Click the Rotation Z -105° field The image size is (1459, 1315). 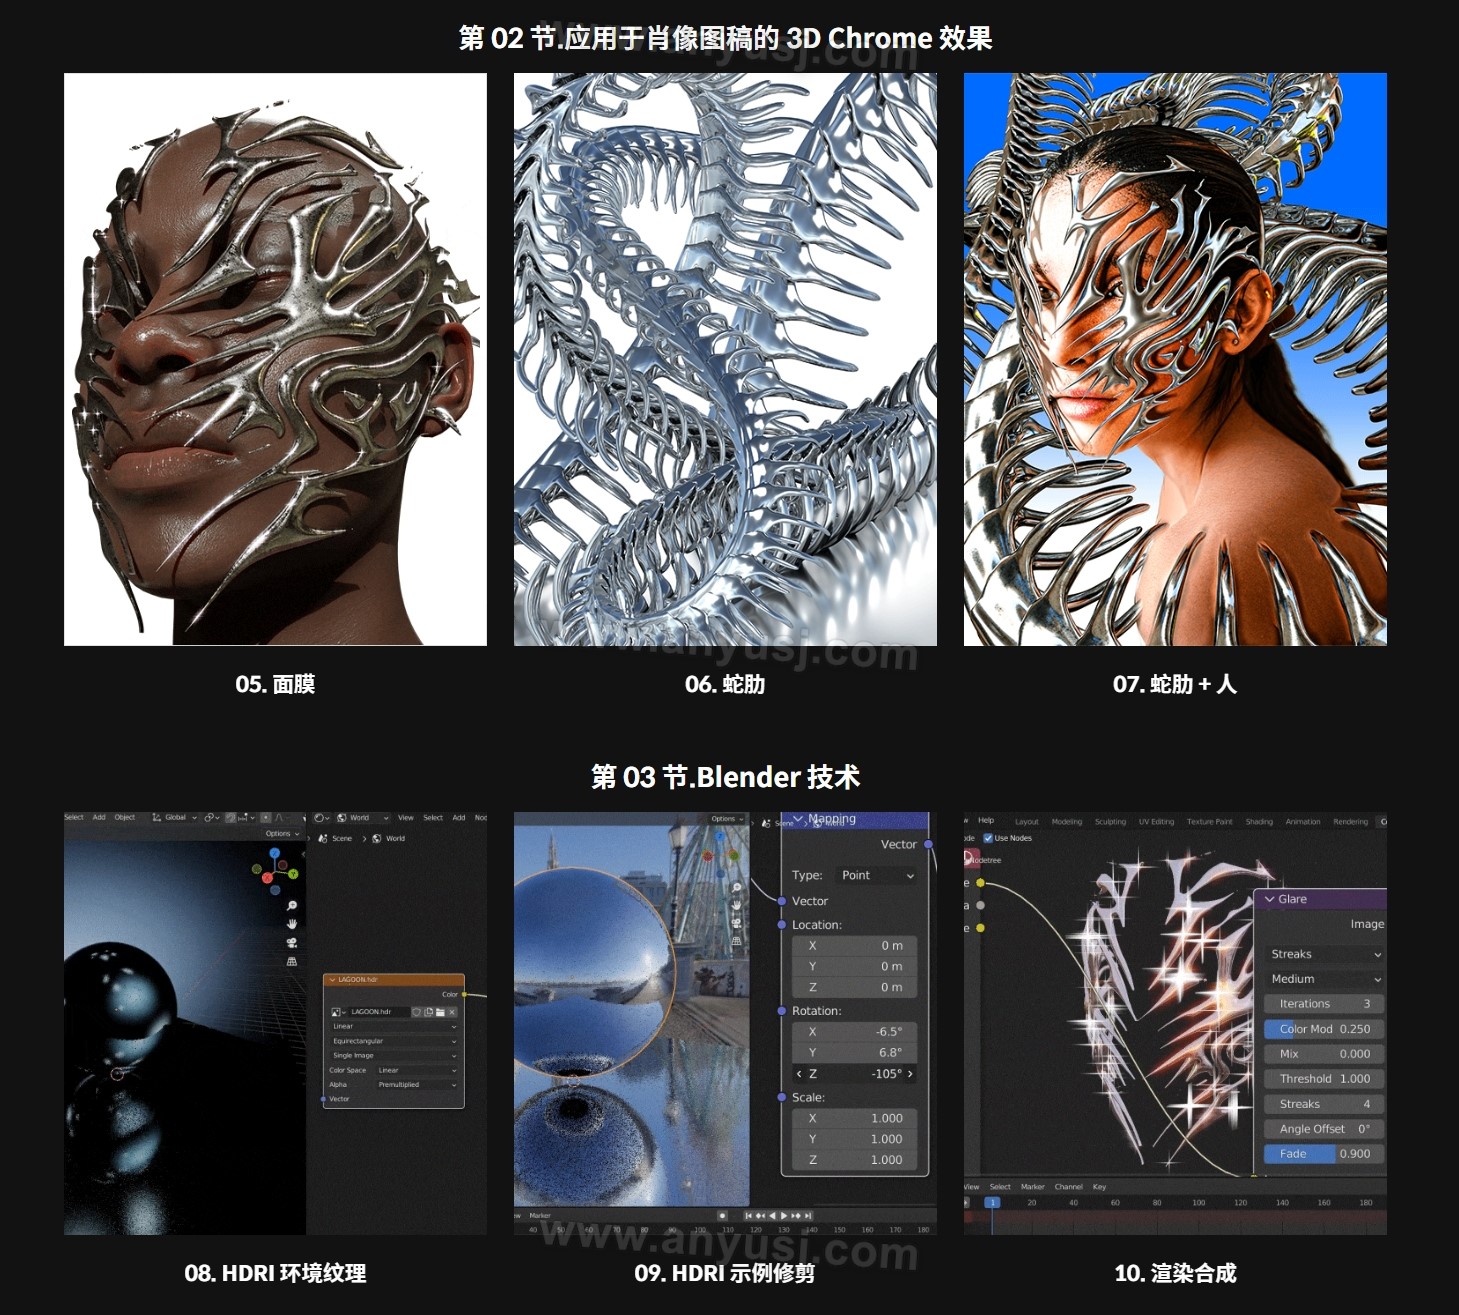click(x=855, y=1073)
